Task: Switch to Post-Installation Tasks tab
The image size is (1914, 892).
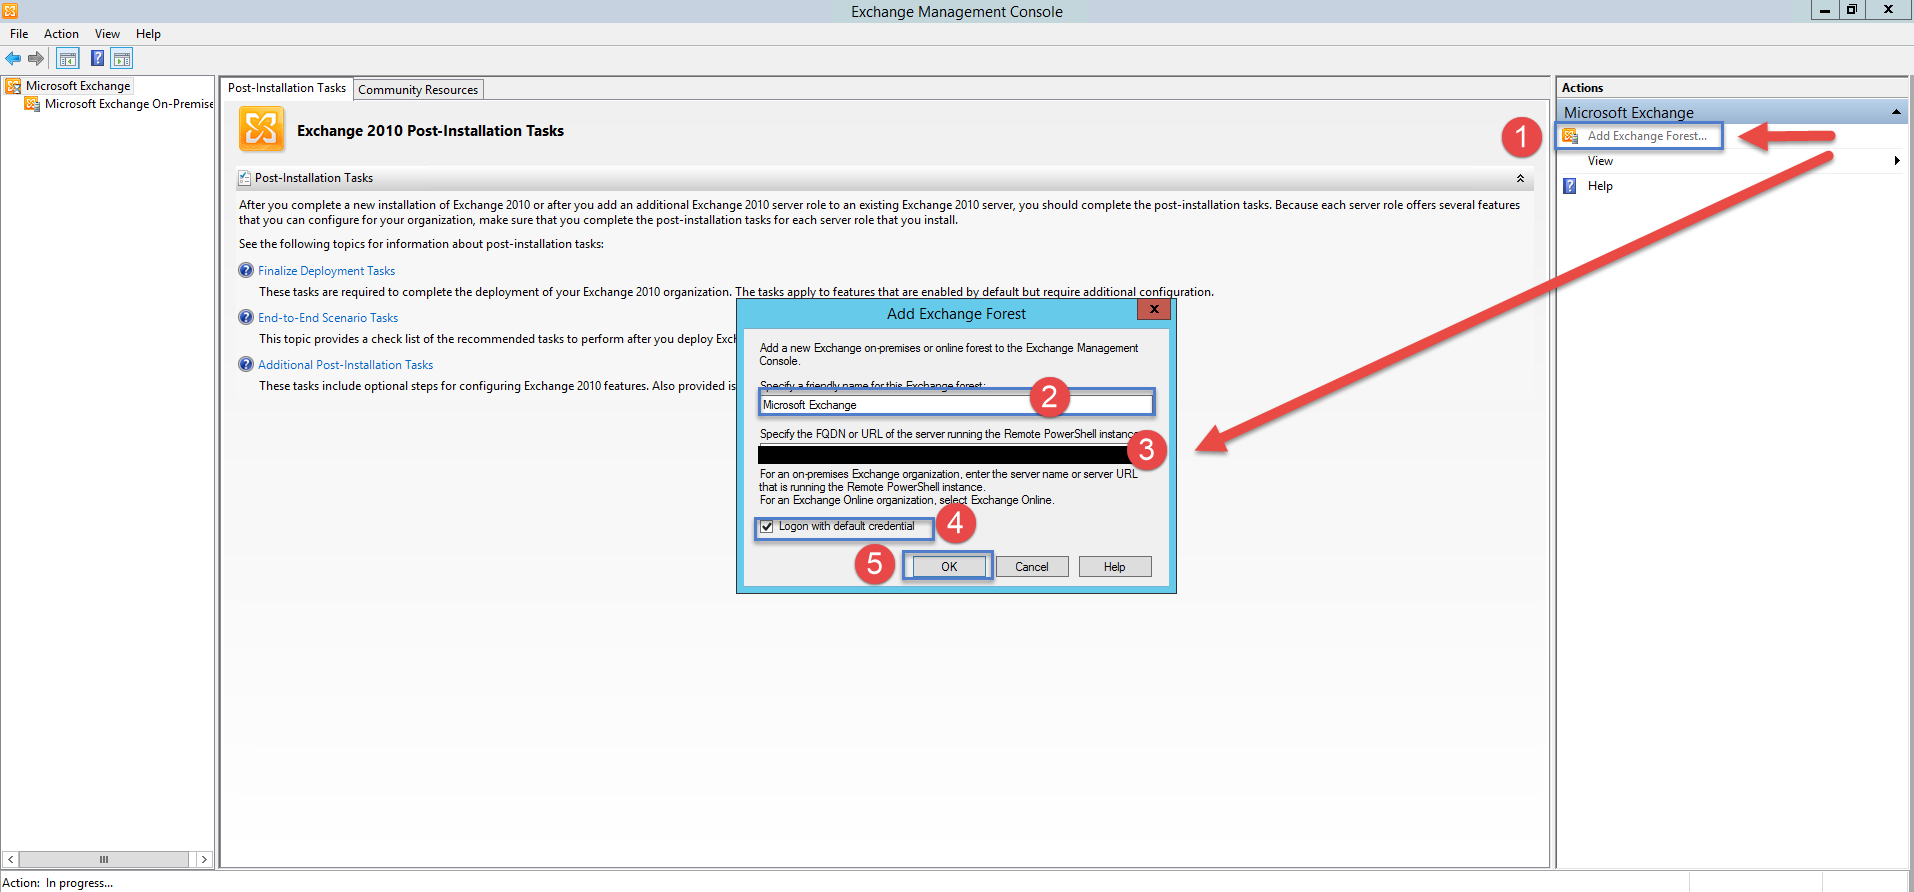Action: (x=287, y=88)
